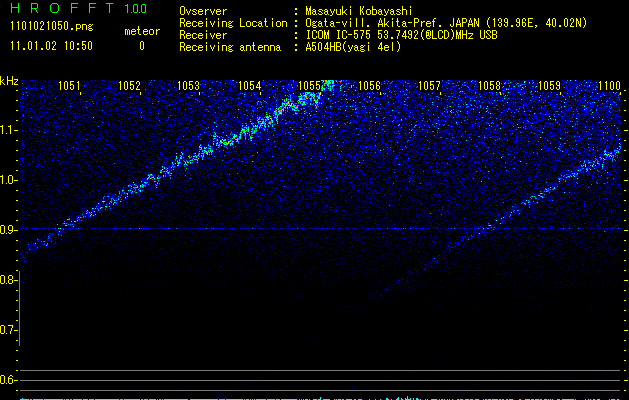Click the Ovserver label

pos(203,11)
